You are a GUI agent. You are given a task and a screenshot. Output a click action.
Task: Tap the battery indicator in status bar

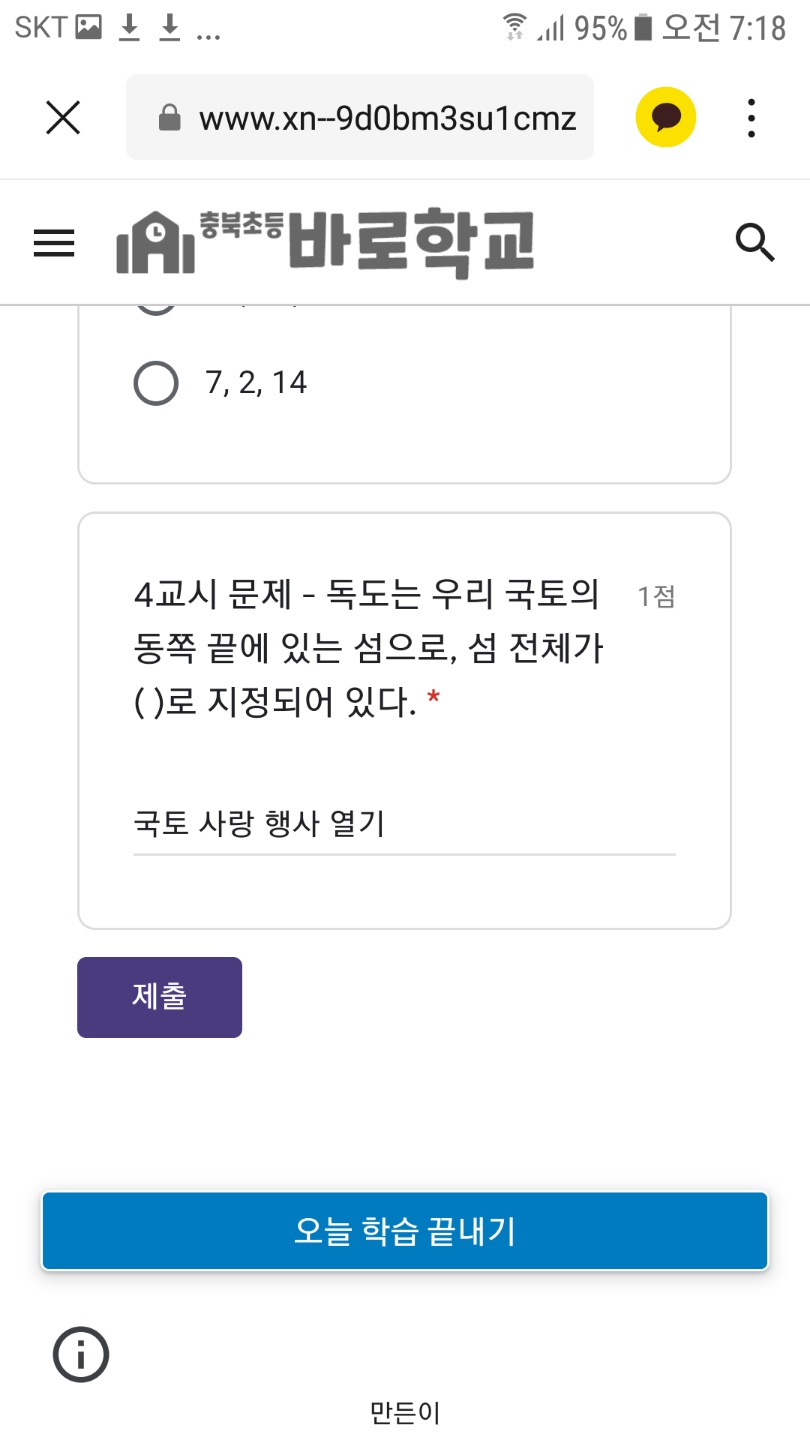coord(643,28)
